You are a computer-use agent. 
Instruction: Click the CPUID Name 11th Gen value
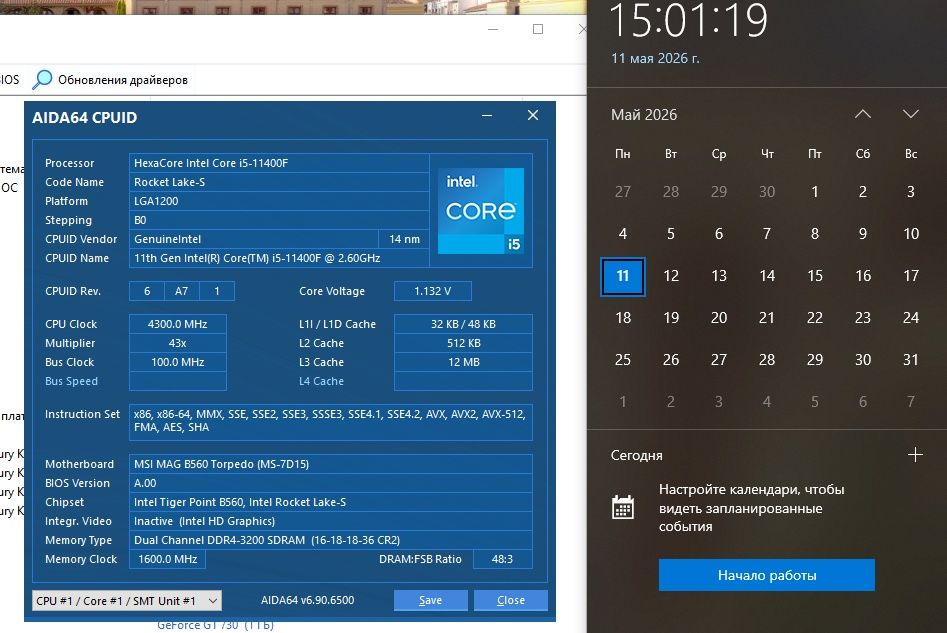coord(279,258)
